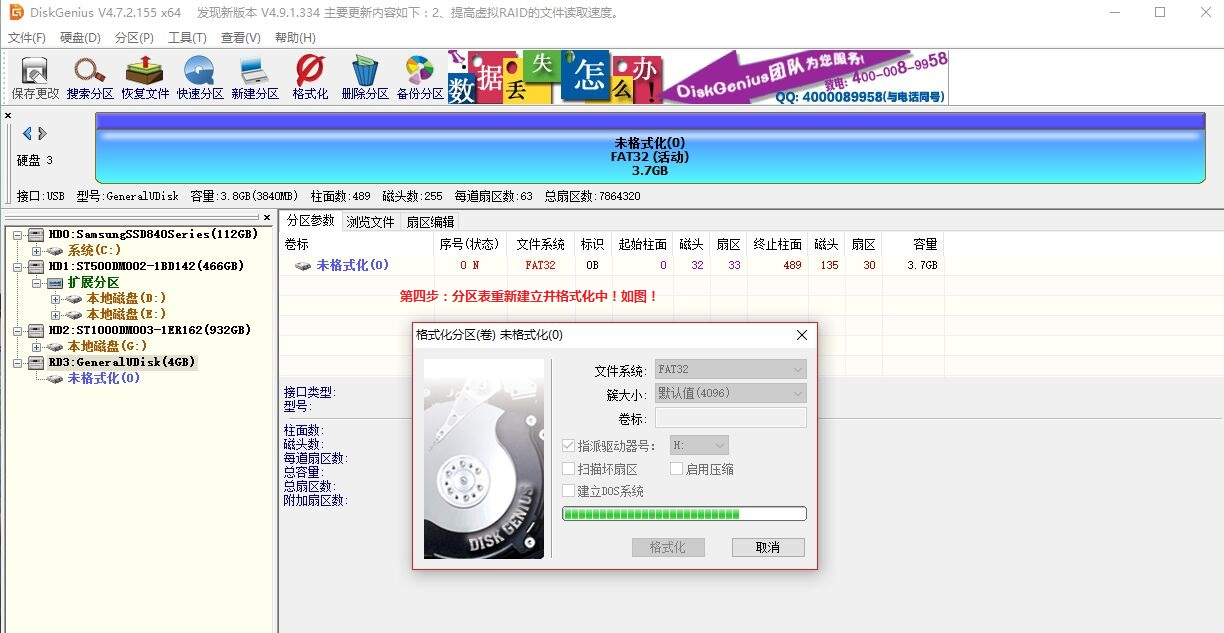Select 系统(C:) in the disk tree
This screenshot has height=633, width=1224.
[x=94, y=250]
